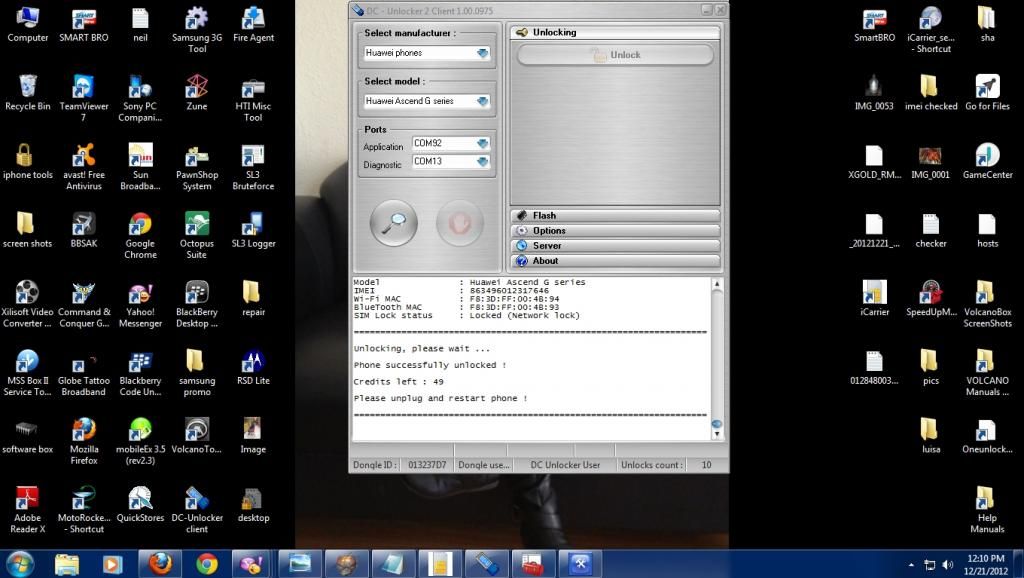The width and height of the screenshot is (1024, 578).
Task: Click the Unlocks count value 10
Action: (x=706, y=465)
